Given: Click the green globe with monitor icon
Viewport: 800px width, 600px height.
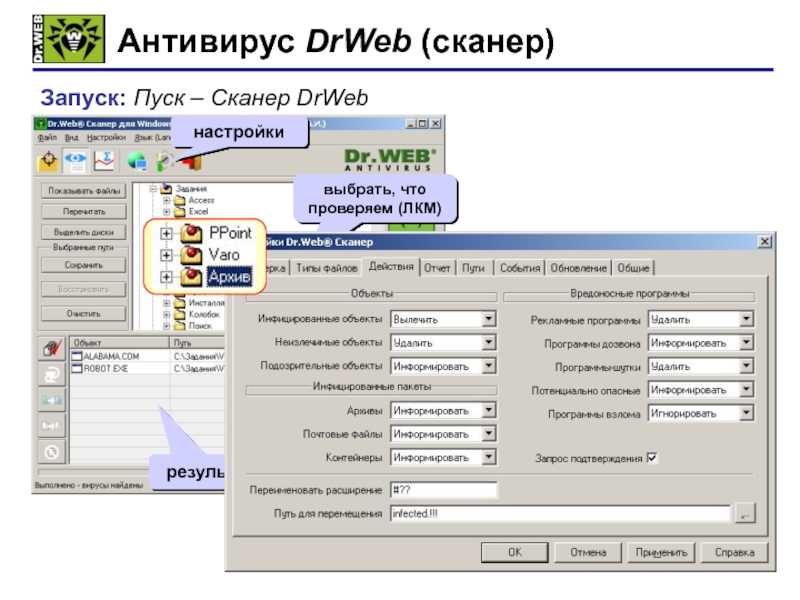Looking at the screenshot, I should click(137, 161).
